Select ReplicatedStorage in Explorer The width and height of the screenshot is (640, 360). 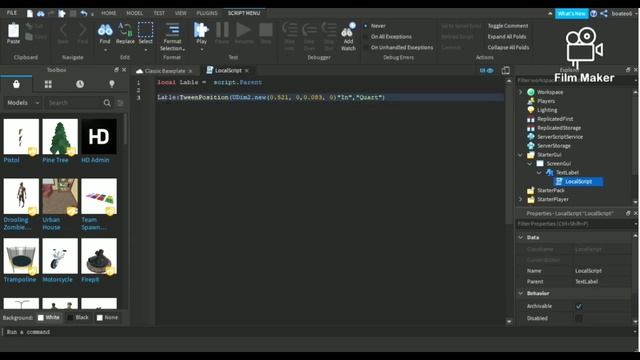click(559, 128)
